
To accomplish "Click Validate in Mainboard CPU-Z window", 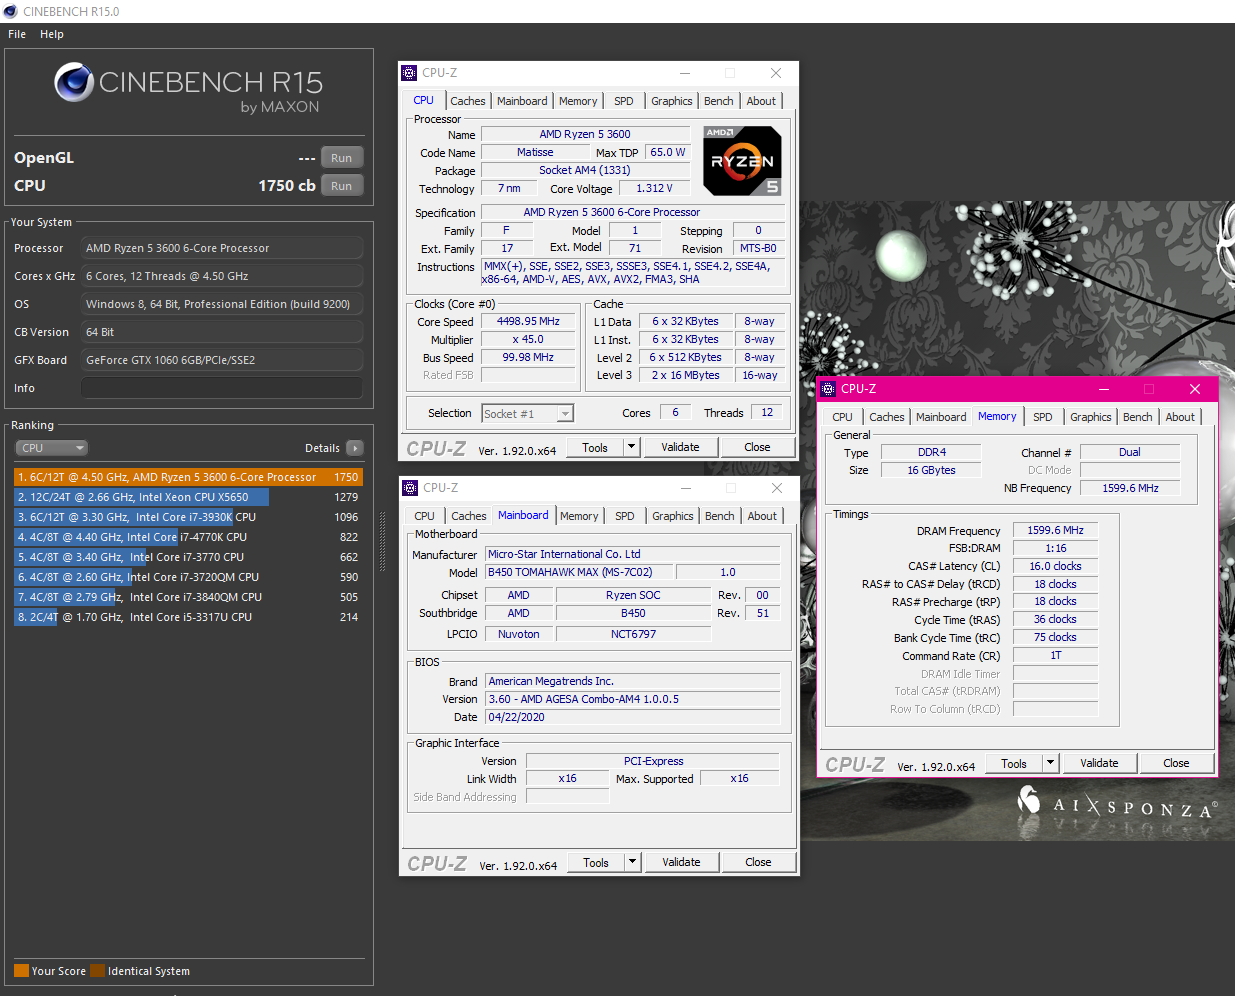I will click(x=681, y=862).
